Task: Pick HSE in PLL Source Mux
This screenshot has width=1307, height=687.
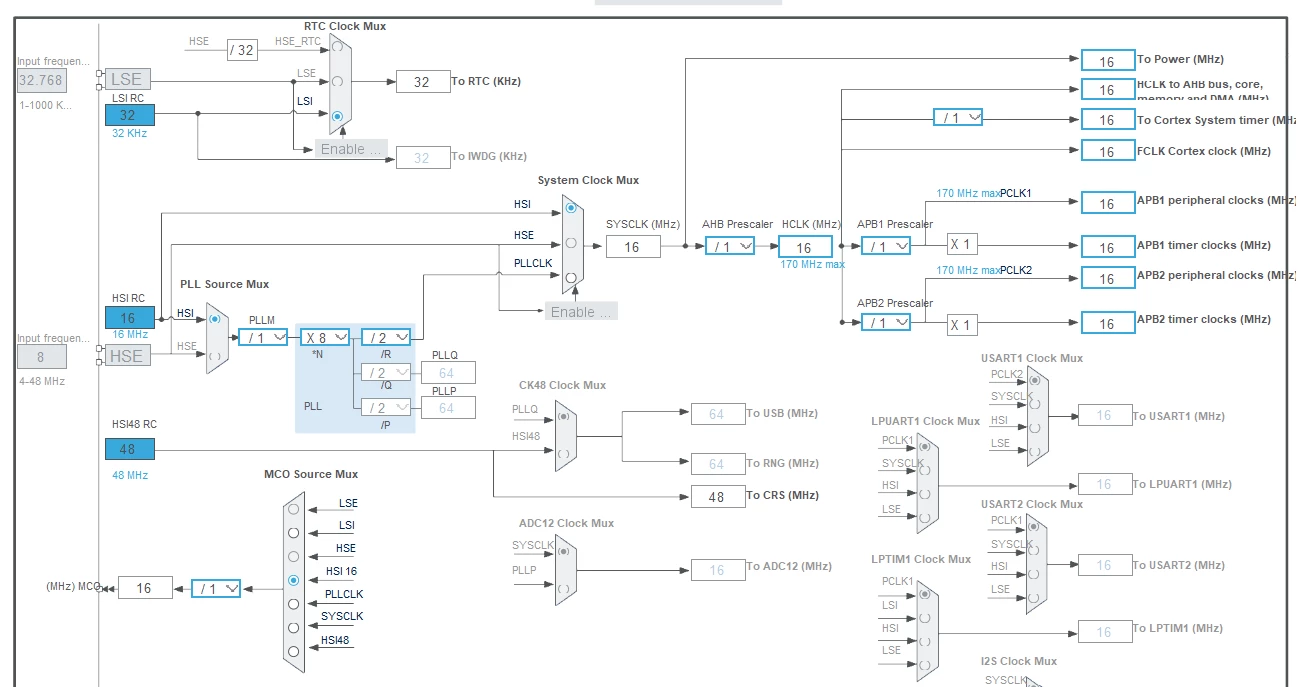Action: 214,355
